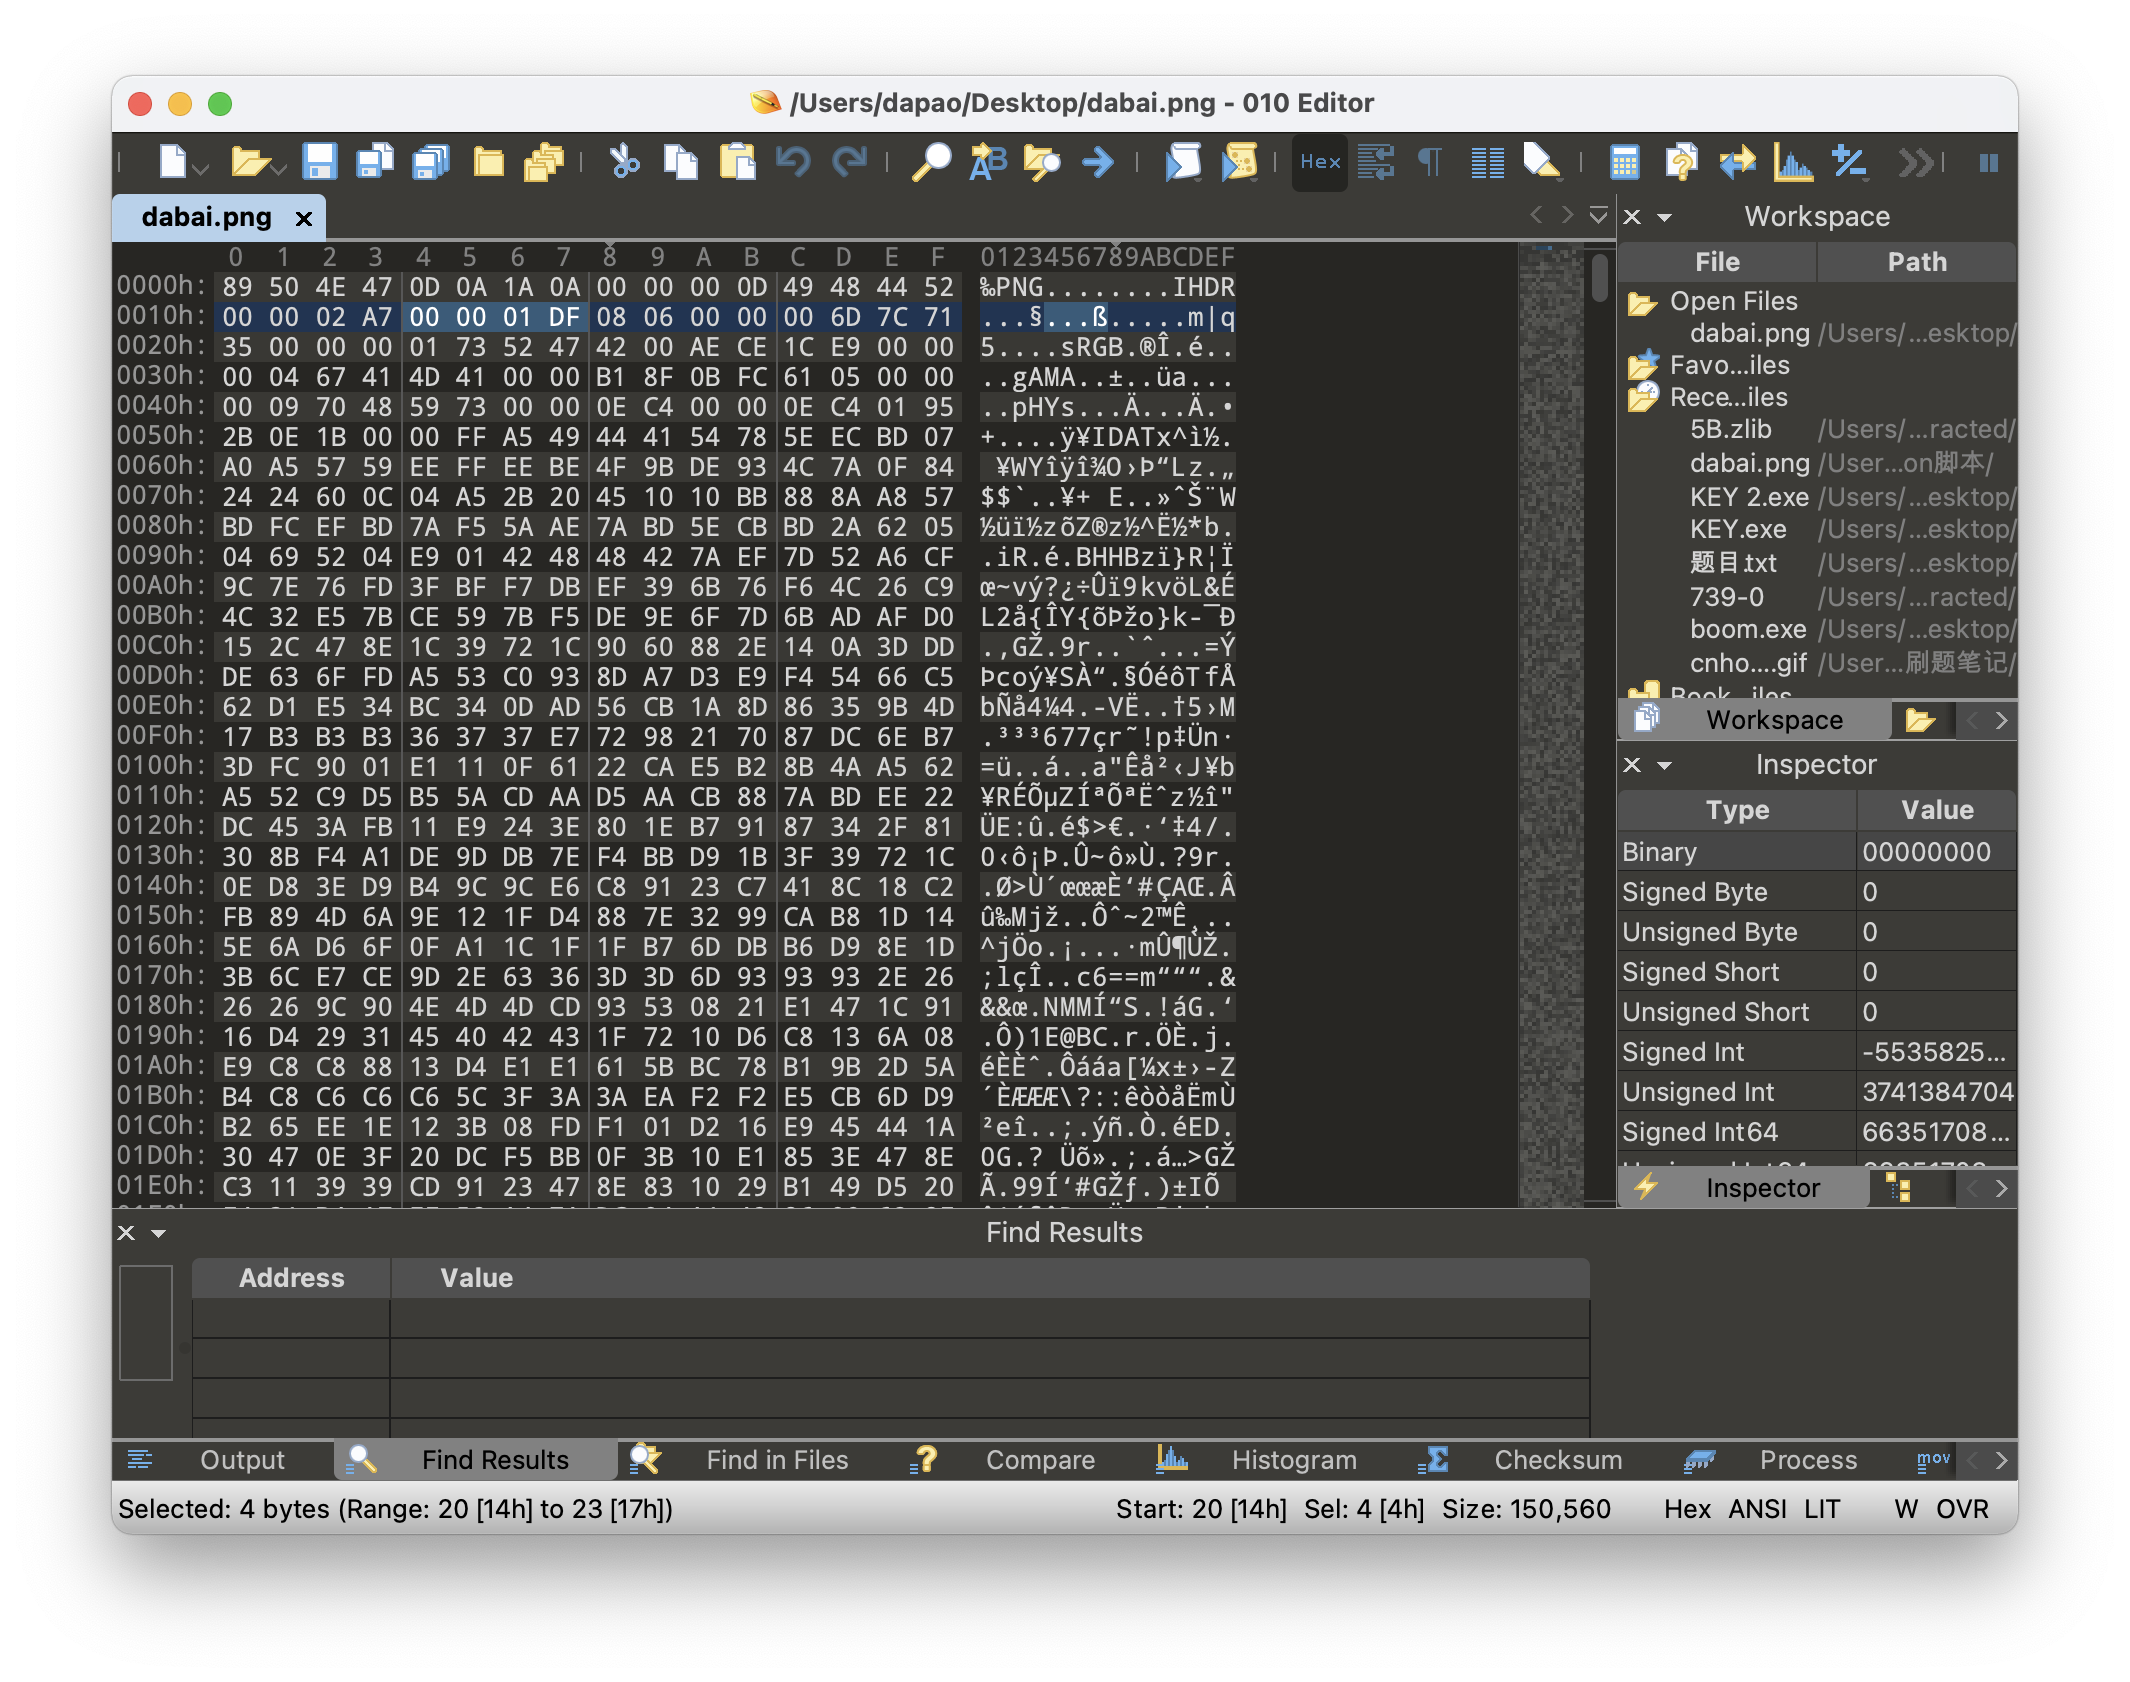The height and width of the screenshot is (1682, 2130).
Task: Run a template with the template icon
Action: [x=1239, y=161]
